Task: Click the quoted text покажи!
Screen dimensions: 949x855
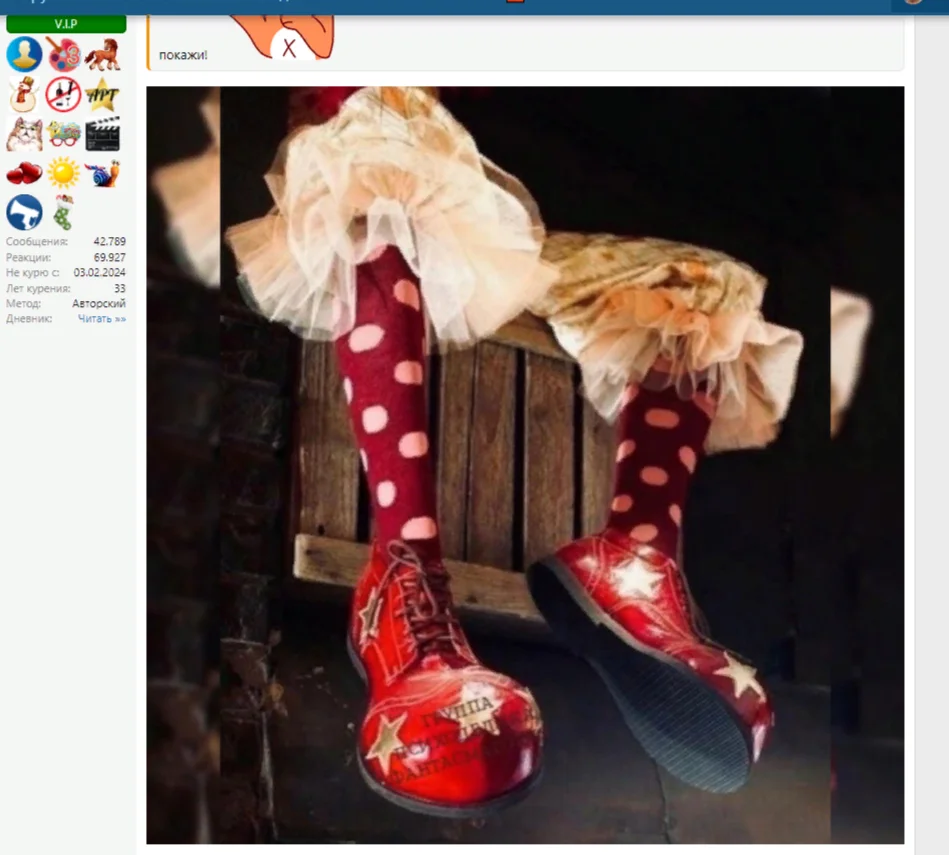Action: pos(183,55)
